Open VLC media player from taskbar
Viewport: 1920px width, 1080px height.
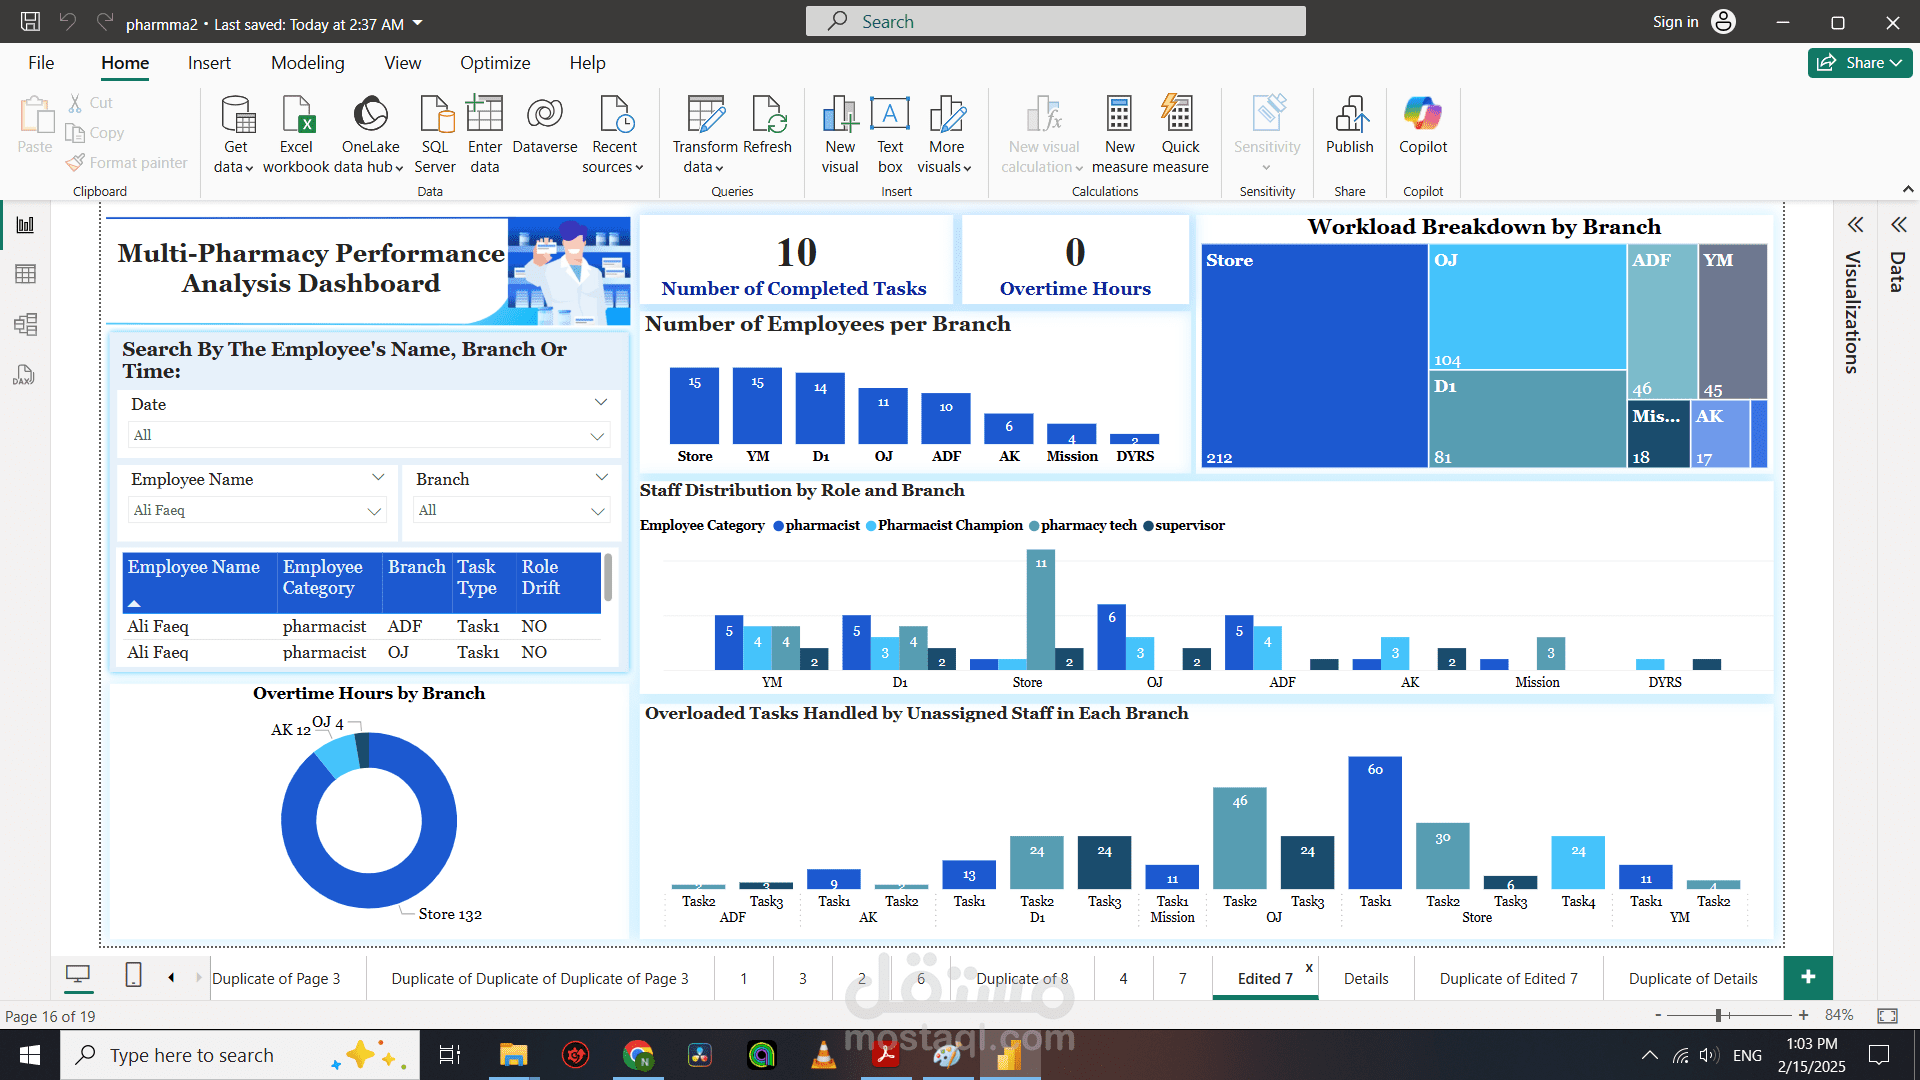tap(823, 1055)
